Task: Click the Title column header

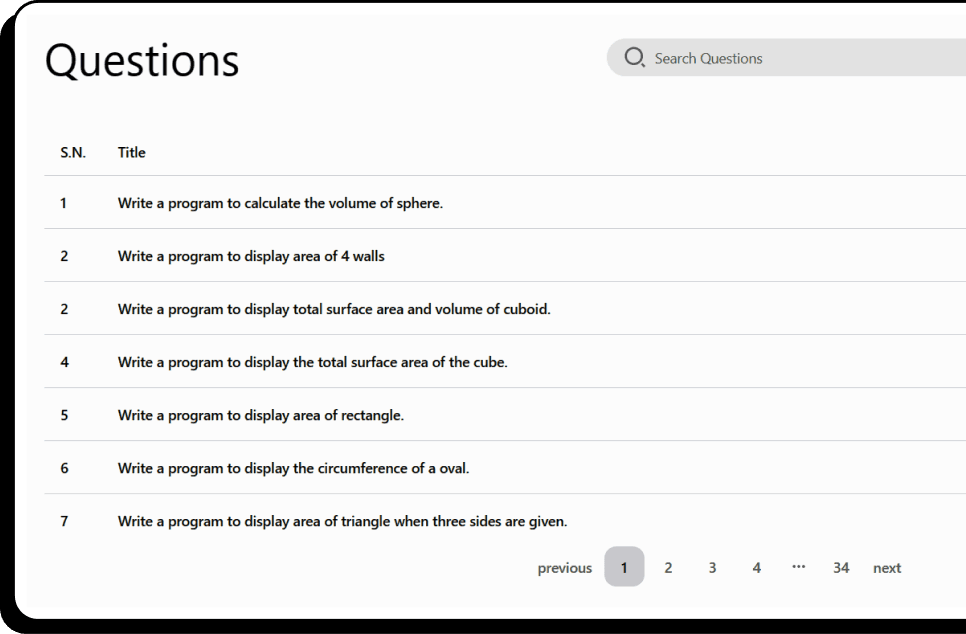Action: [131, 152]
